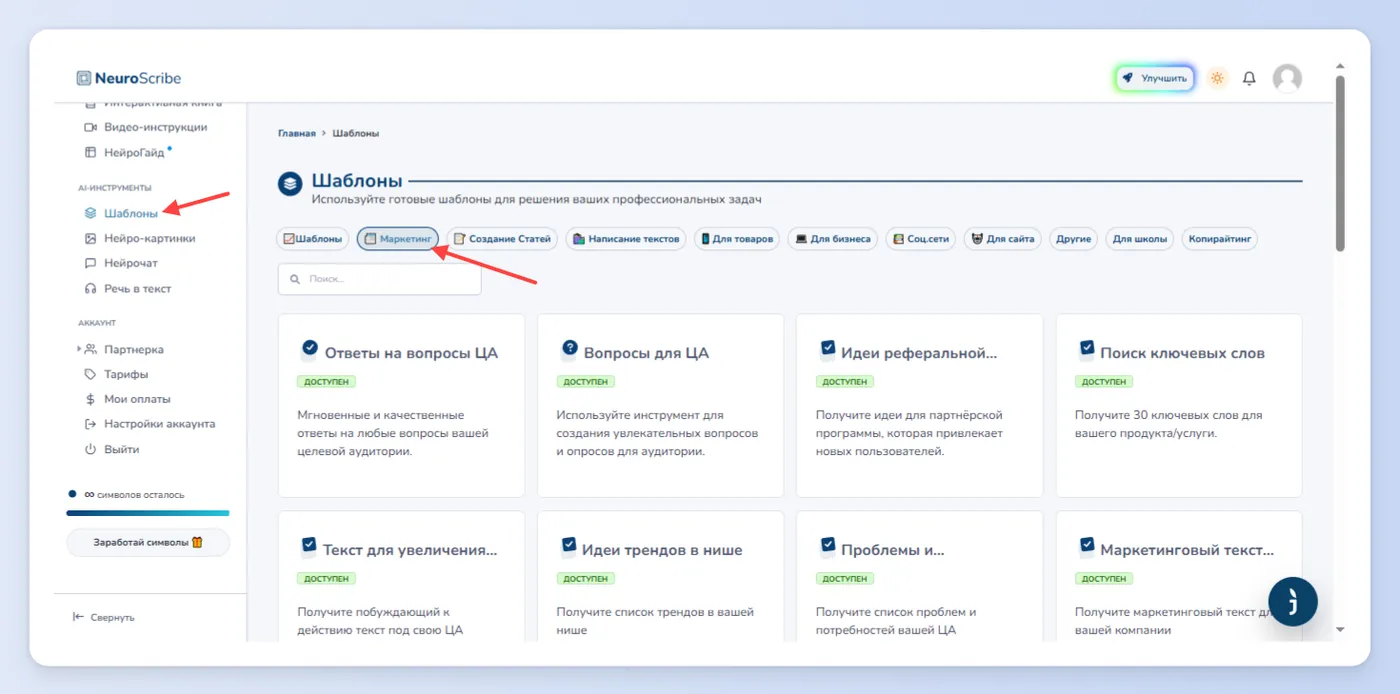Click the Видео-инструкции camera icon
The image size is (1400, 694).
[90, 127]
